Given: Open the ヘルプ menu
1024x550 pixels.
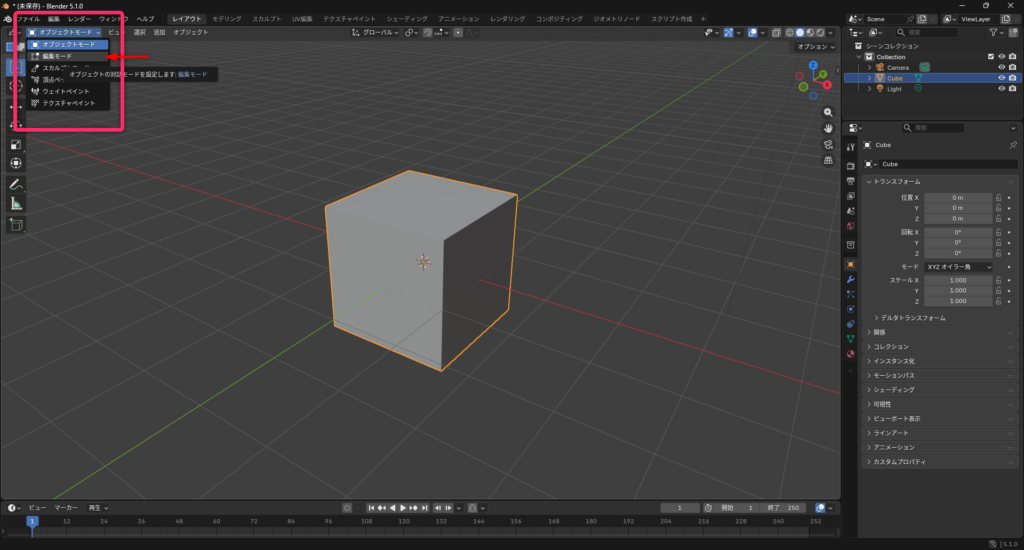Looking at the screenshot, I should pos(145,19).
